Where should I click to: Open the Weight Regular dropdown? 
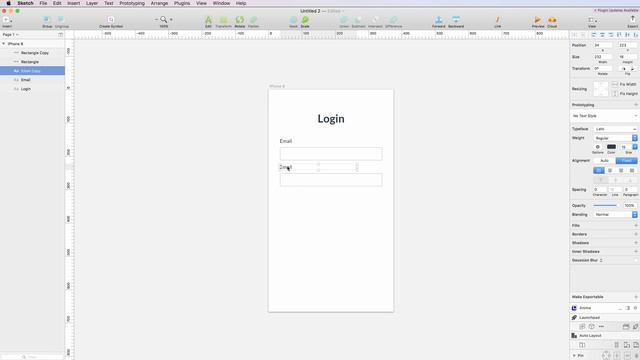[616, 138]
